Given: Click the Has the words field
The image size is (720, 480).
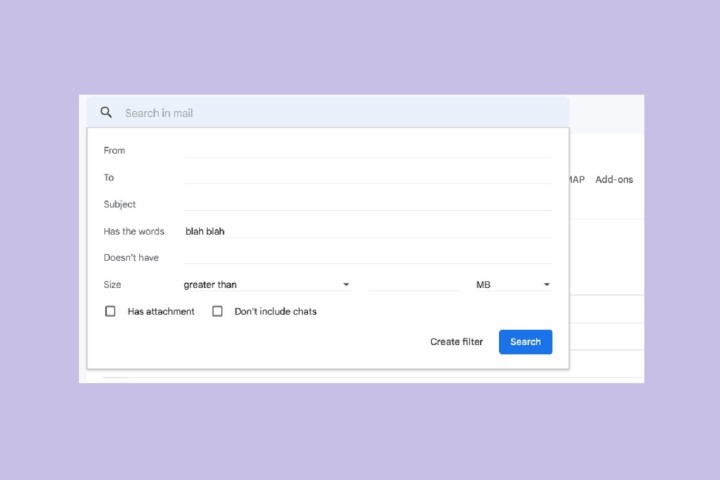Looking at the screenshot, I should pyautogui.click(x=368, y=231).
